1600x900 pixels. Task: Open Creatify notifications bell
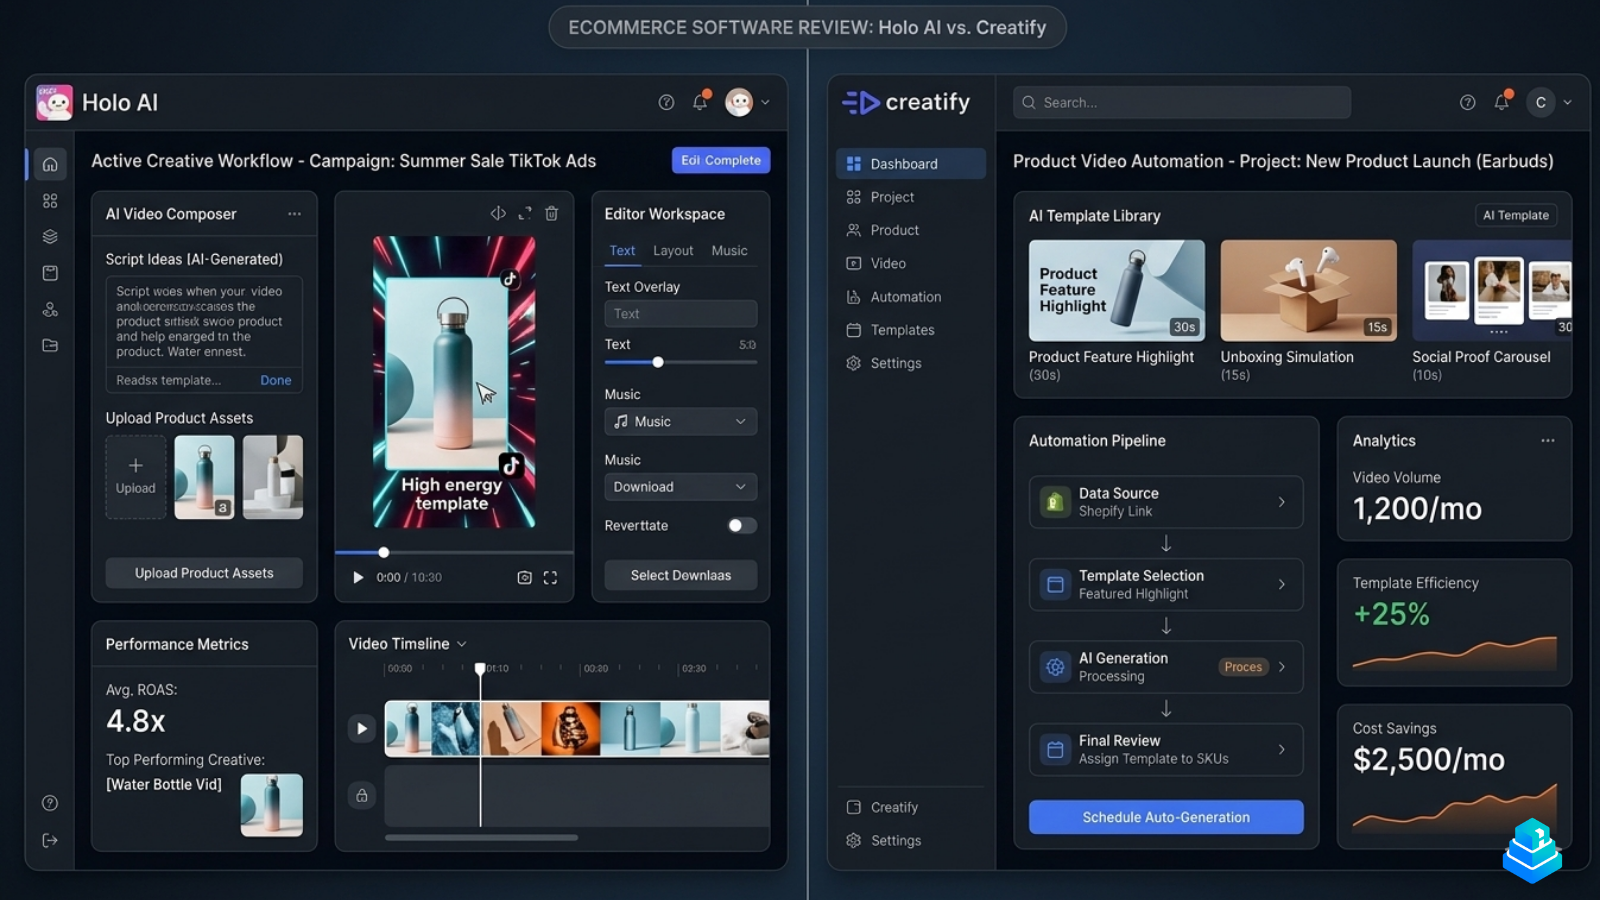pos(1502,101)
